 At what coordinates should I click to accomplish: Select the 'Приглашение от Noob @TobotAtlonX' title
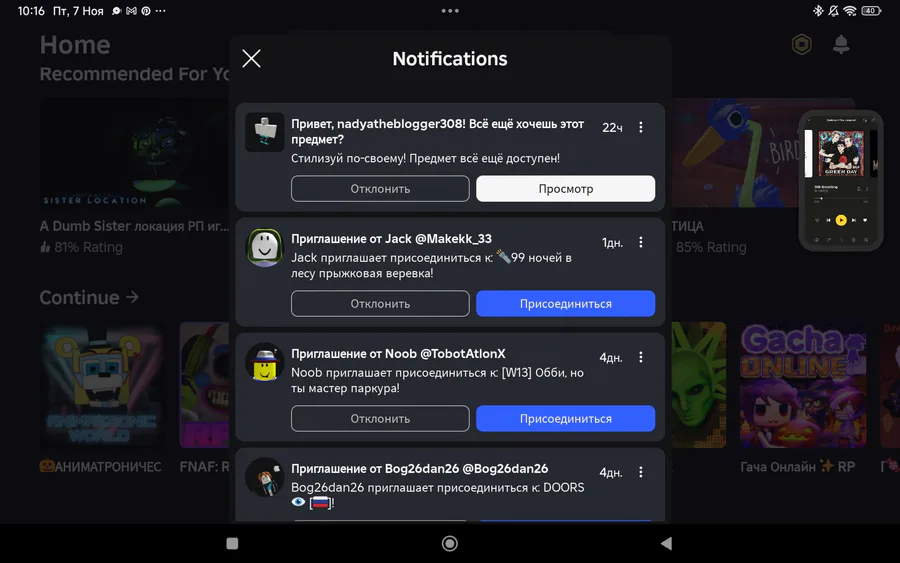point(398,354)
